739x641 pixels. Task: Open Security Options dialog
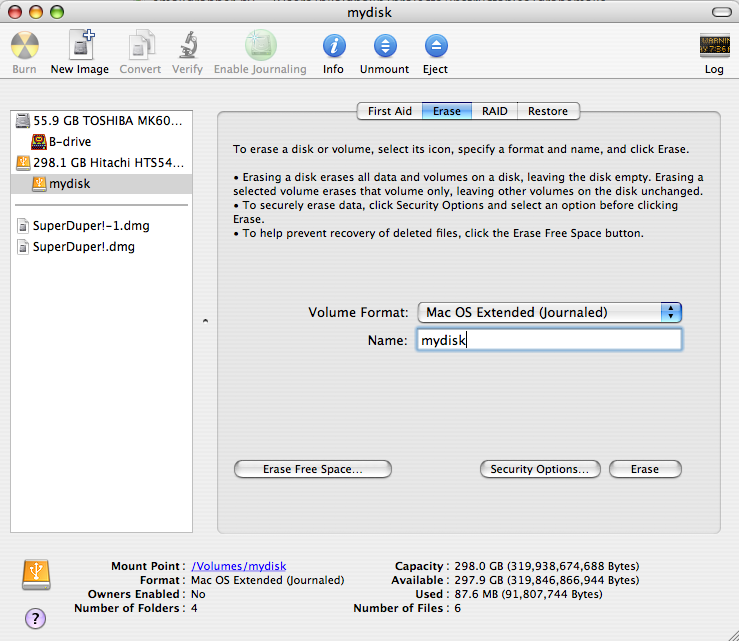540,469
